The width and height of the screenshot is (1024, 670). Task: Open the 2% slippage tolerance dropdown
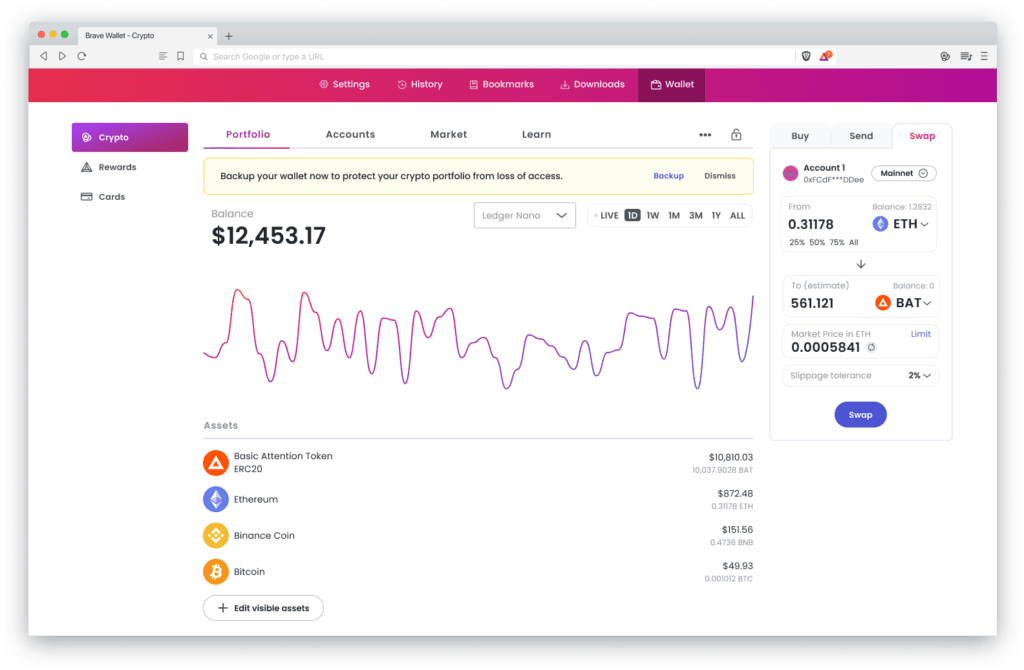coord(920,375)
